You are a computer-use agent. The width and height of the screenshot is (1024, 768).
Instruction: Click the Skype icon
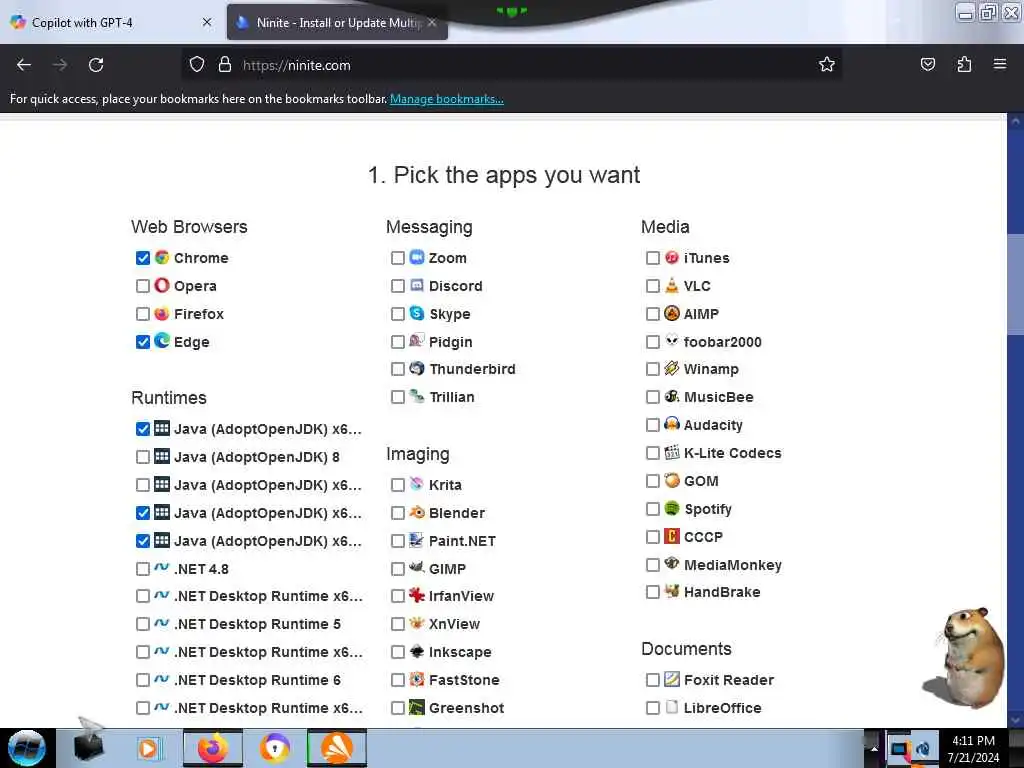(417, 313)
